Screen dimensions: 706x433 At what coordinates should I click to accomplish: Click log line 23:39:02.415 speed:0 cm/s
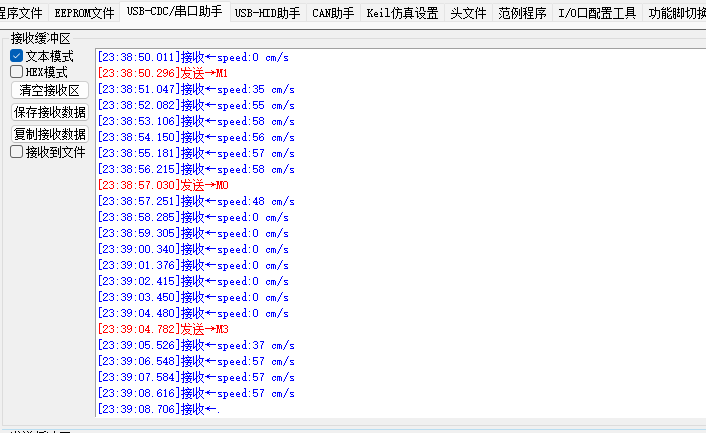[193, 281]
